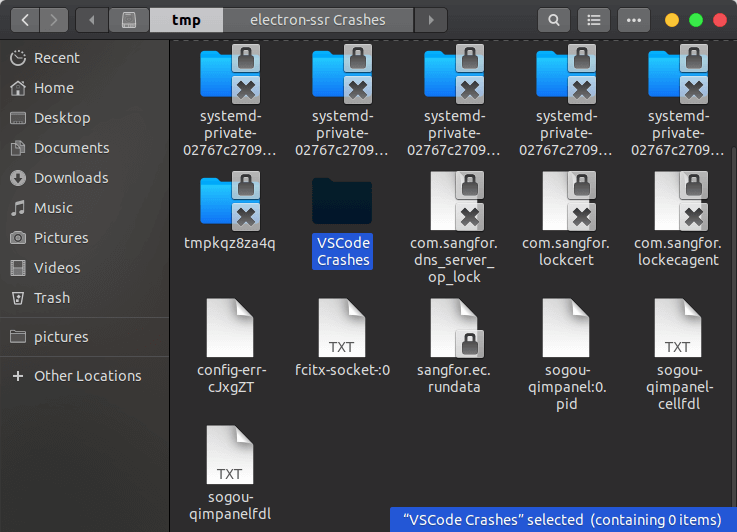Open Documents in the sidebar
737x532 pixels.
tap(85, 148)
